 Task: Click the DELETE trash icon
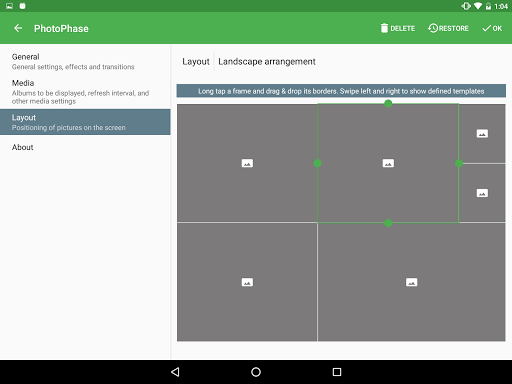[384, 28]
